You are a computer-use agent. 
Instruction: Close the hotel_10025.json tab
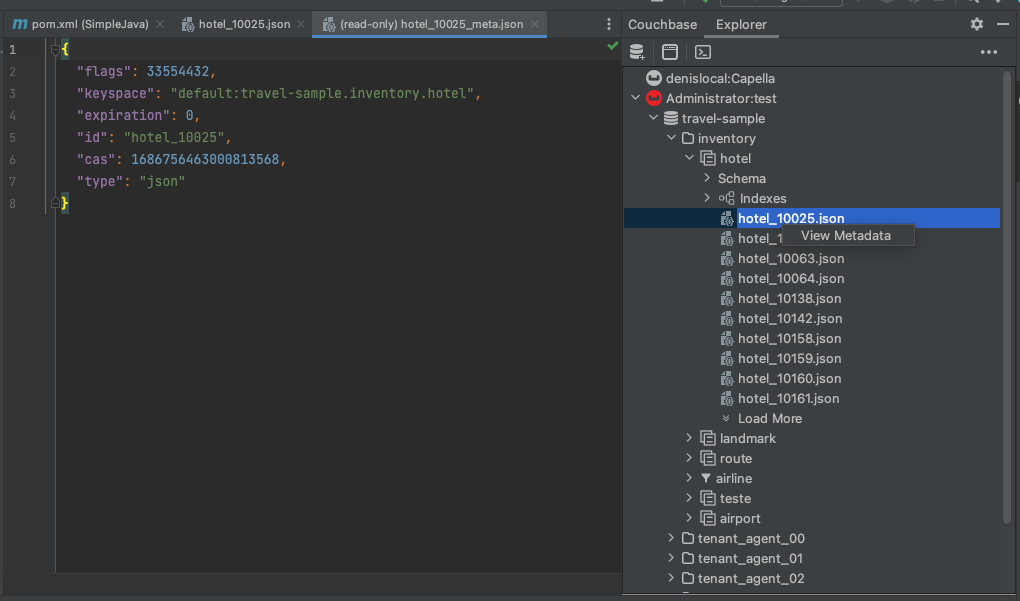point(301,24)
